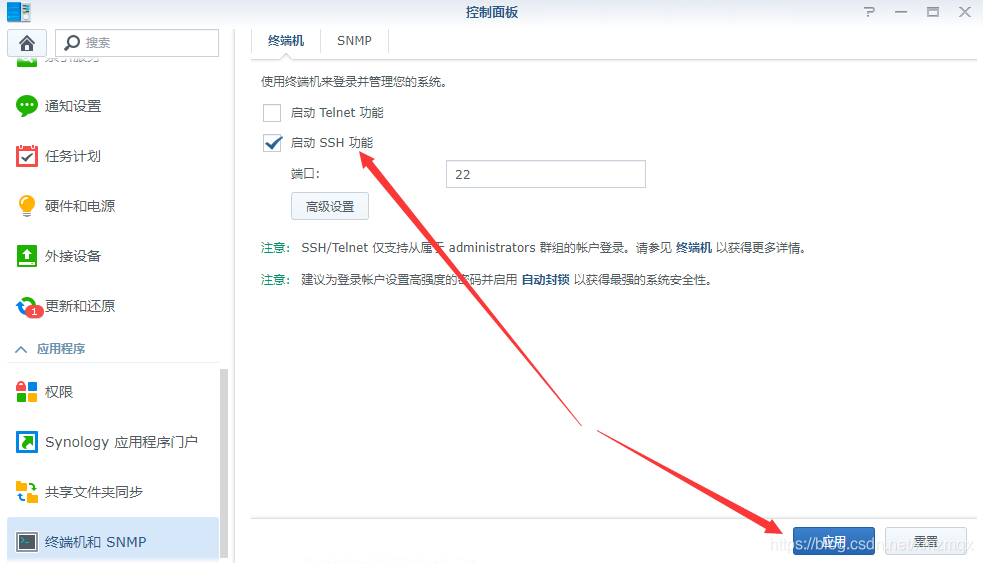
Task: Enable the 启动 Telnet 功能 checkbox
Action: (x=272, y=113)
